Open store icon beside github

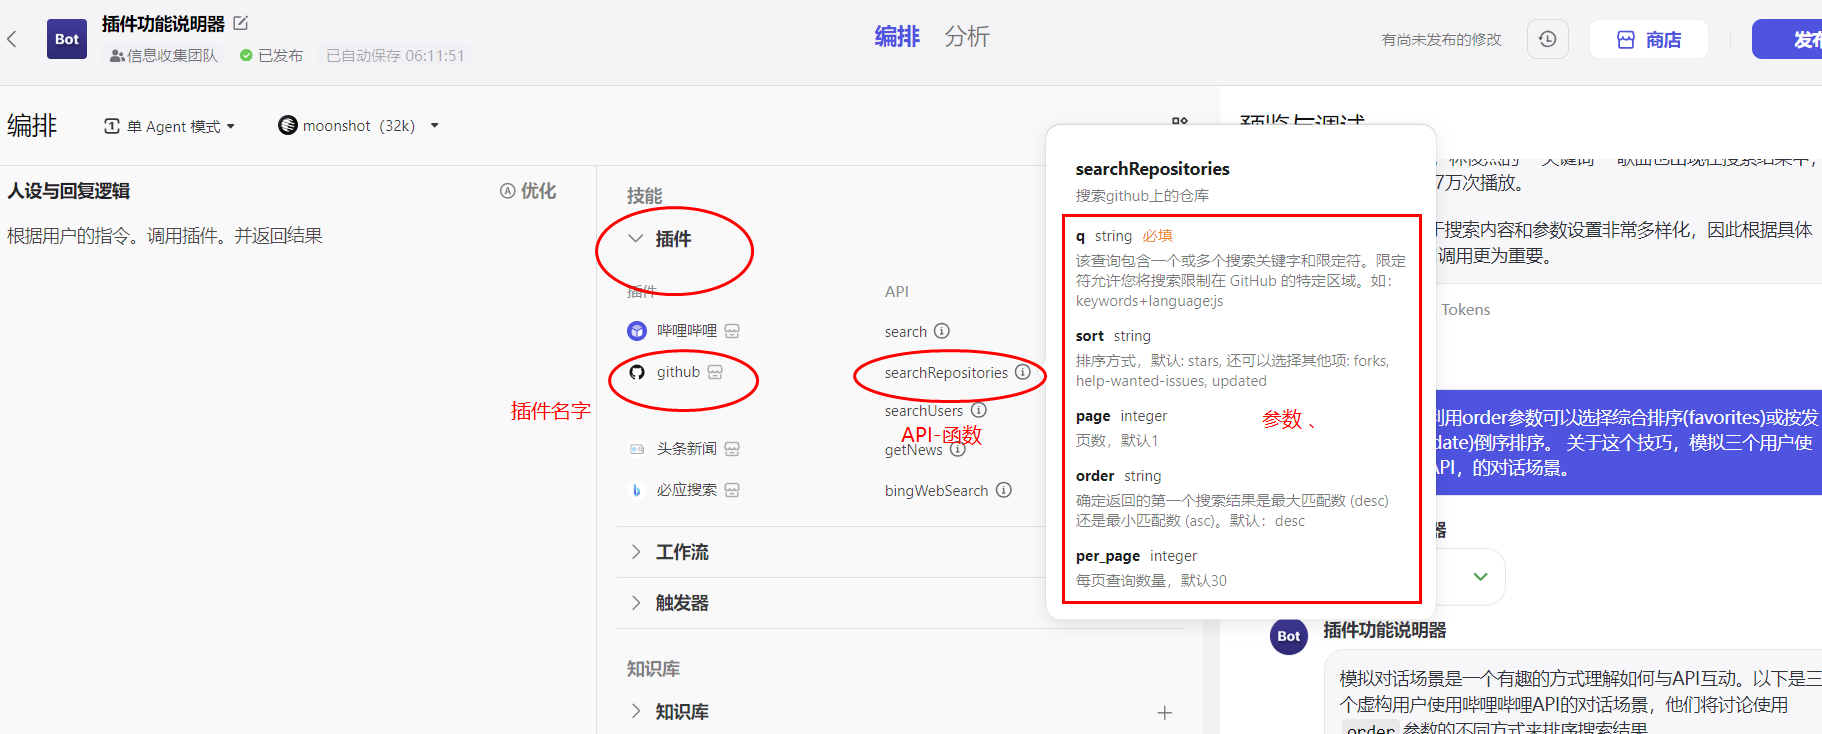point(715,372)
